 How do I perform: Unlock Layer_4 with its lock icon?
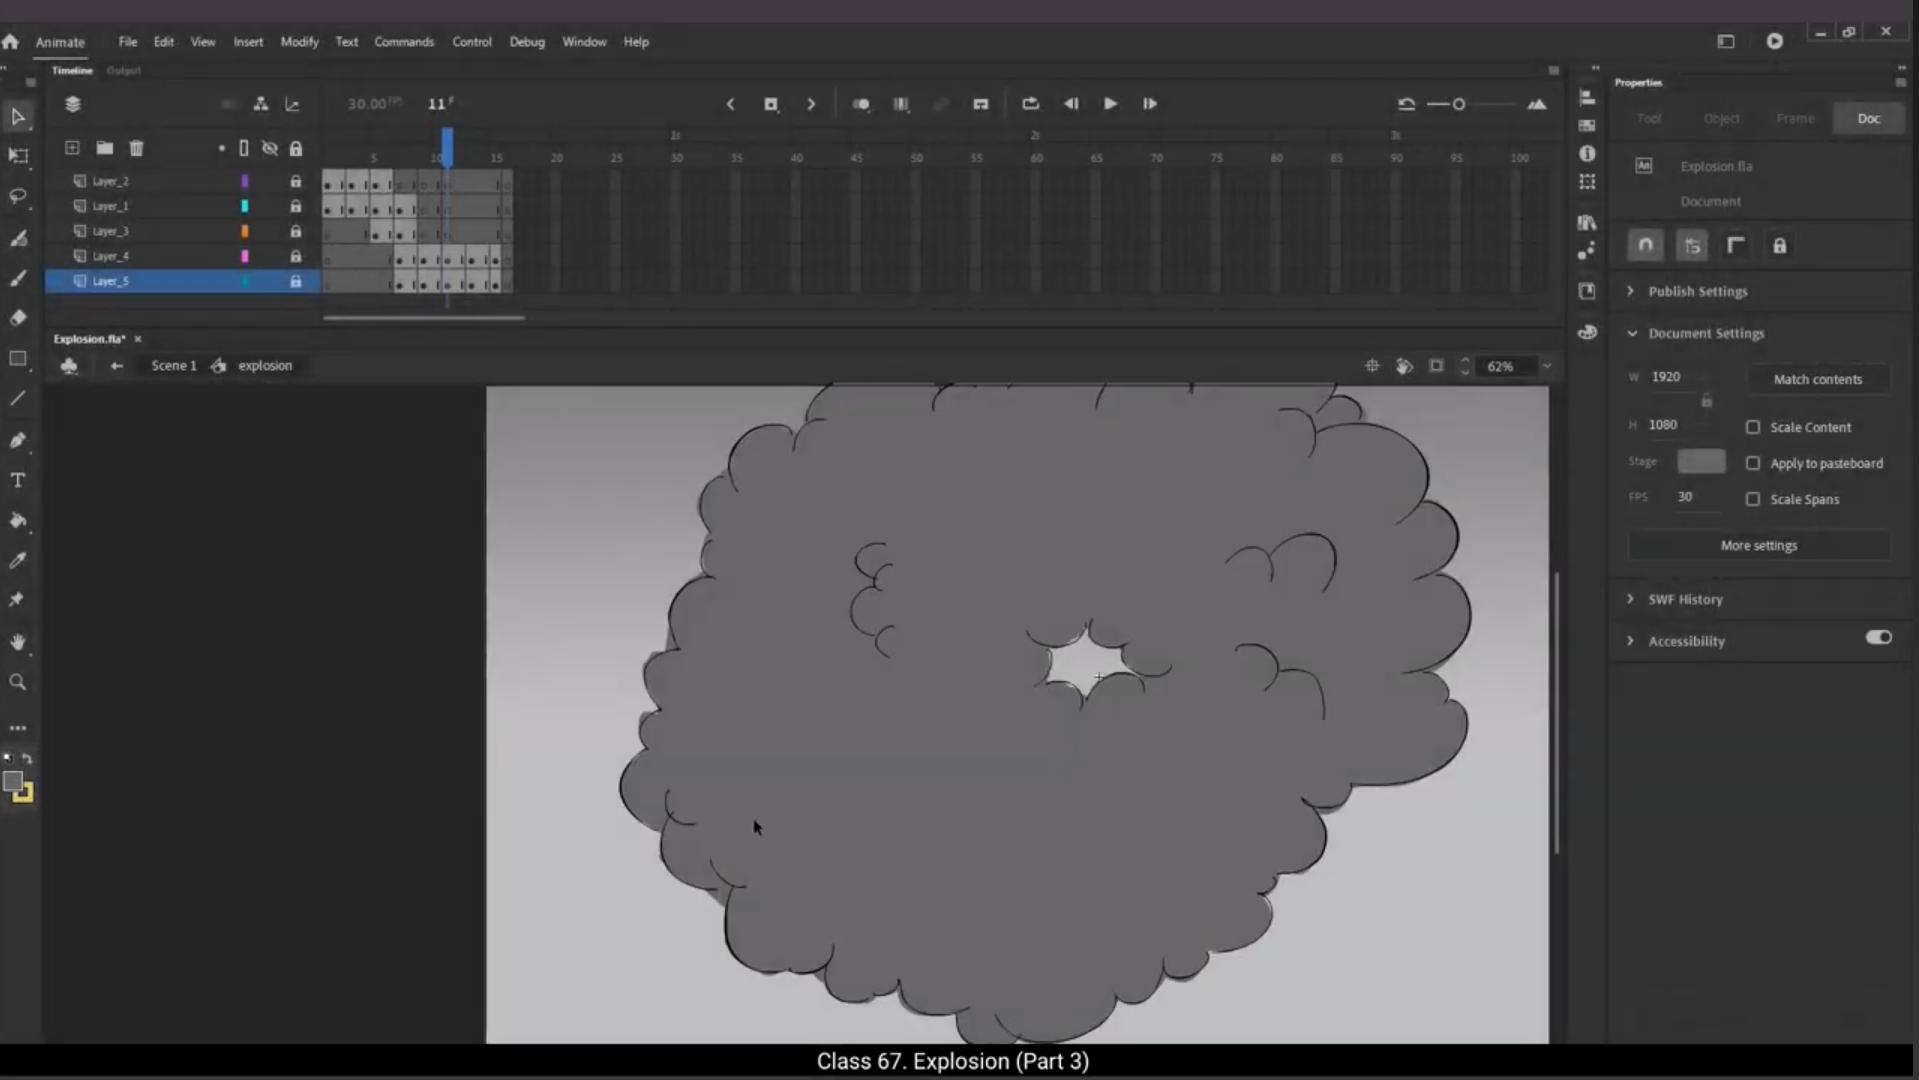click(x=296, y=256)
